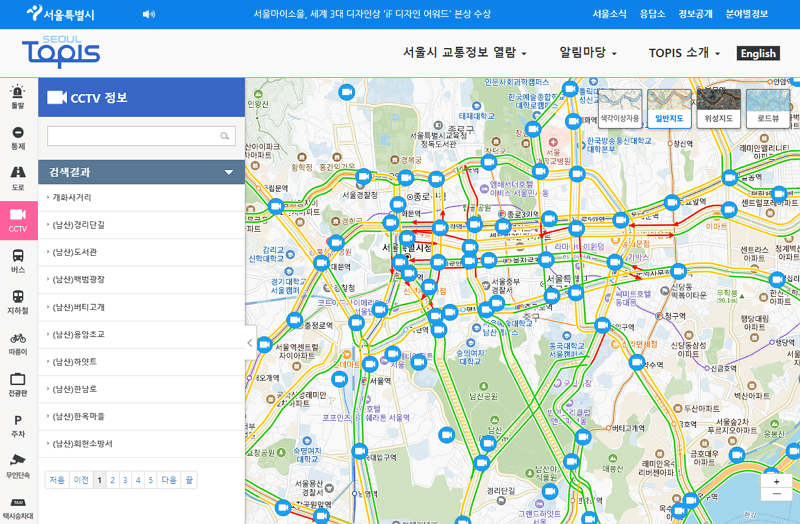Zoom in the map with plus button
800x524 pixels.
pyautogui.click(x=776, y=482)
